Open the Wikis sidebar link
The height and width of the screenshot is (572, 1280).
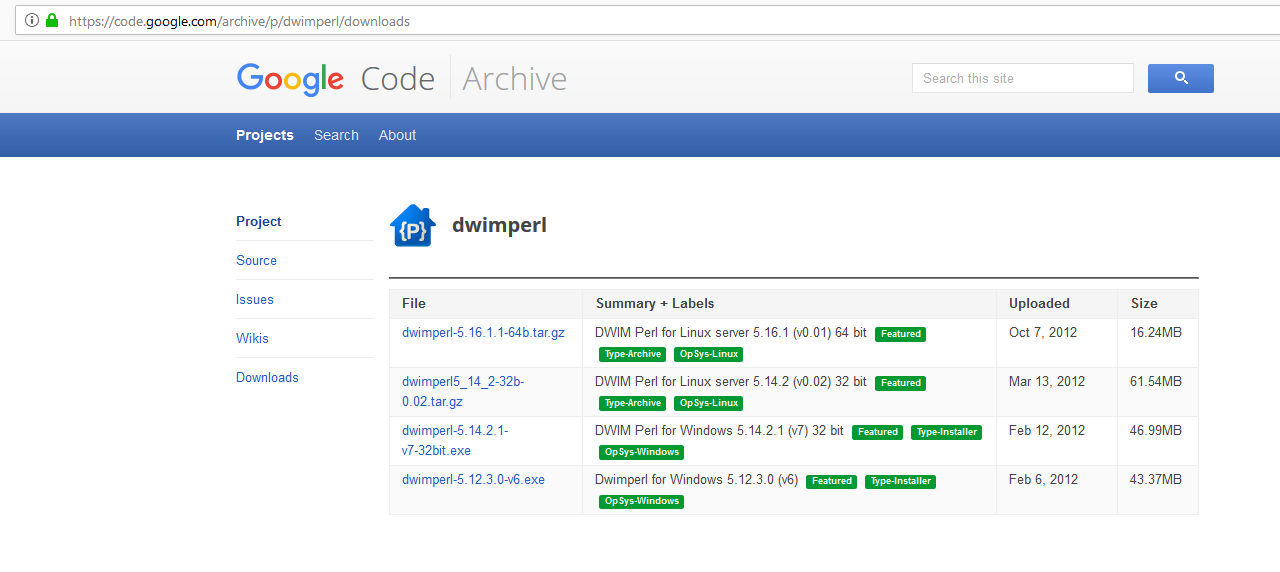pos(252,338)
